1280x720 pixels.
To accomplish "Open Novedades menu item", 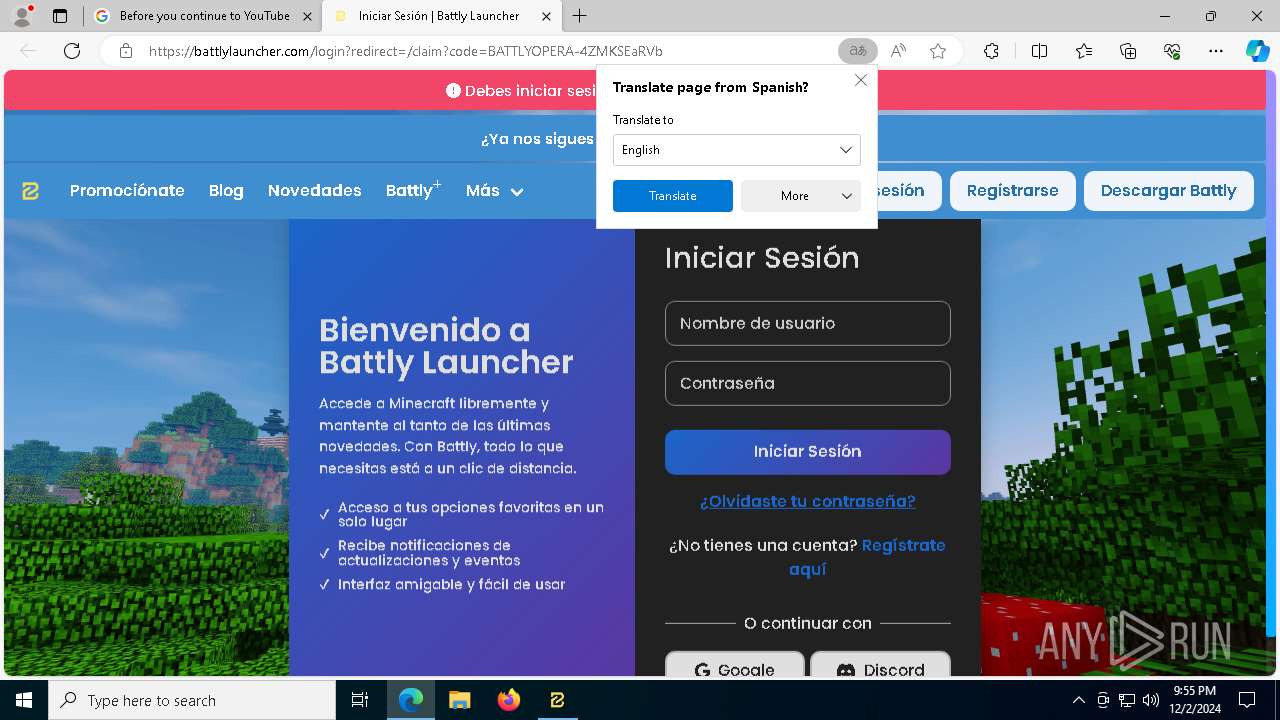I will [314, 191].
